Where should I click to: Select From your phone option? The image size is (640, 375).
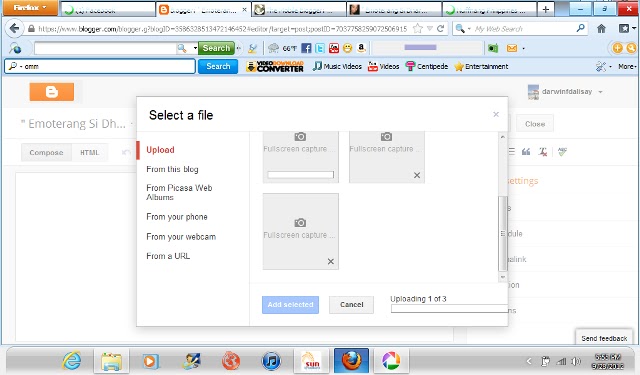[x=177, y=217]
